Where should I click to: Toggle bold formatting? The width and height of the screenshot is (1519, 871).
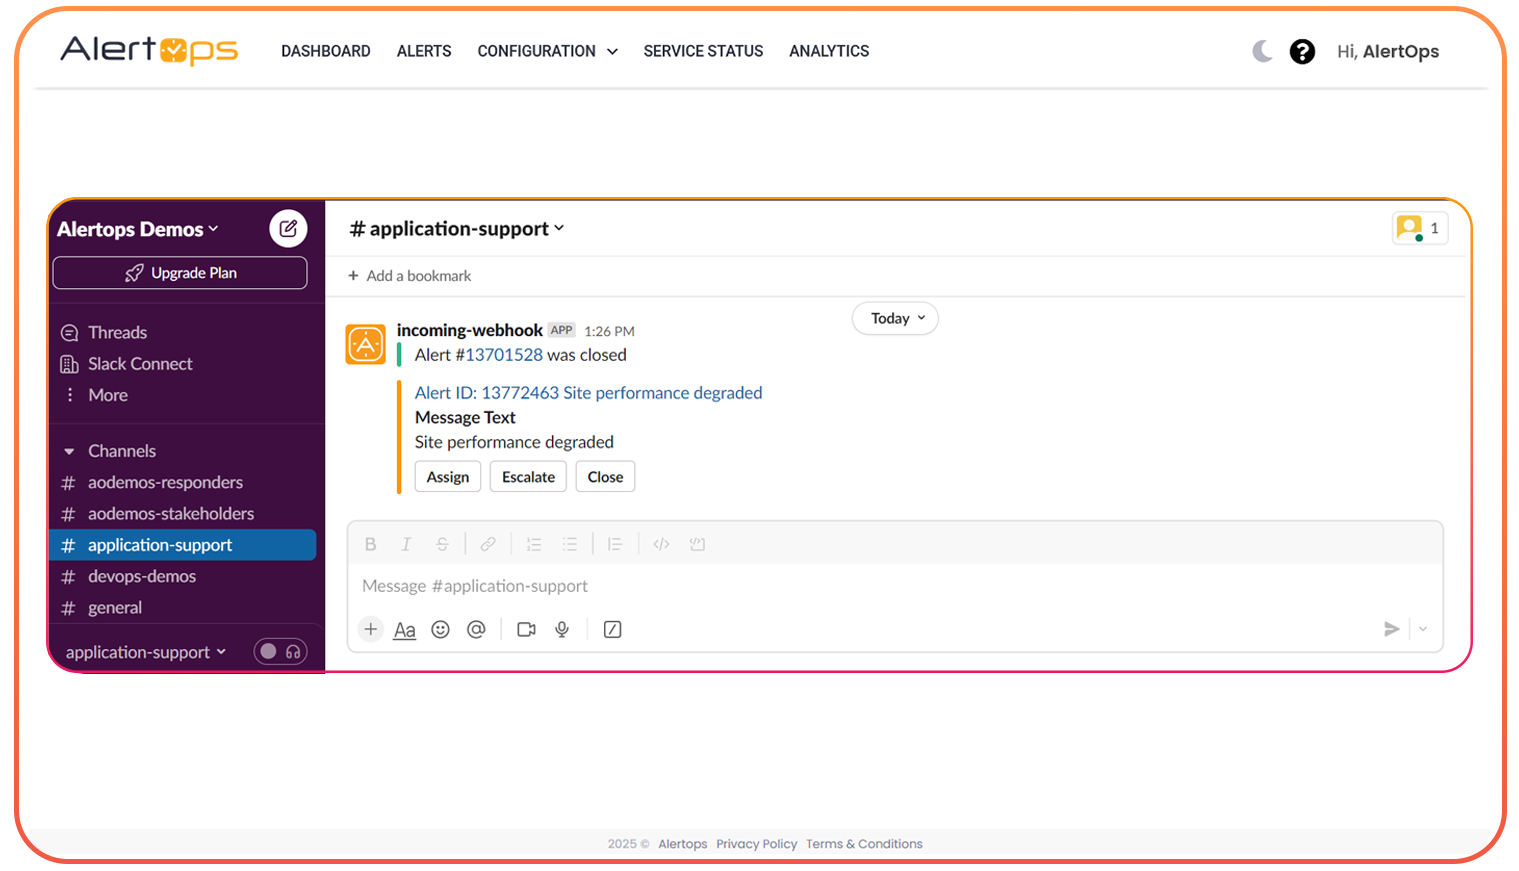[371, 544]
